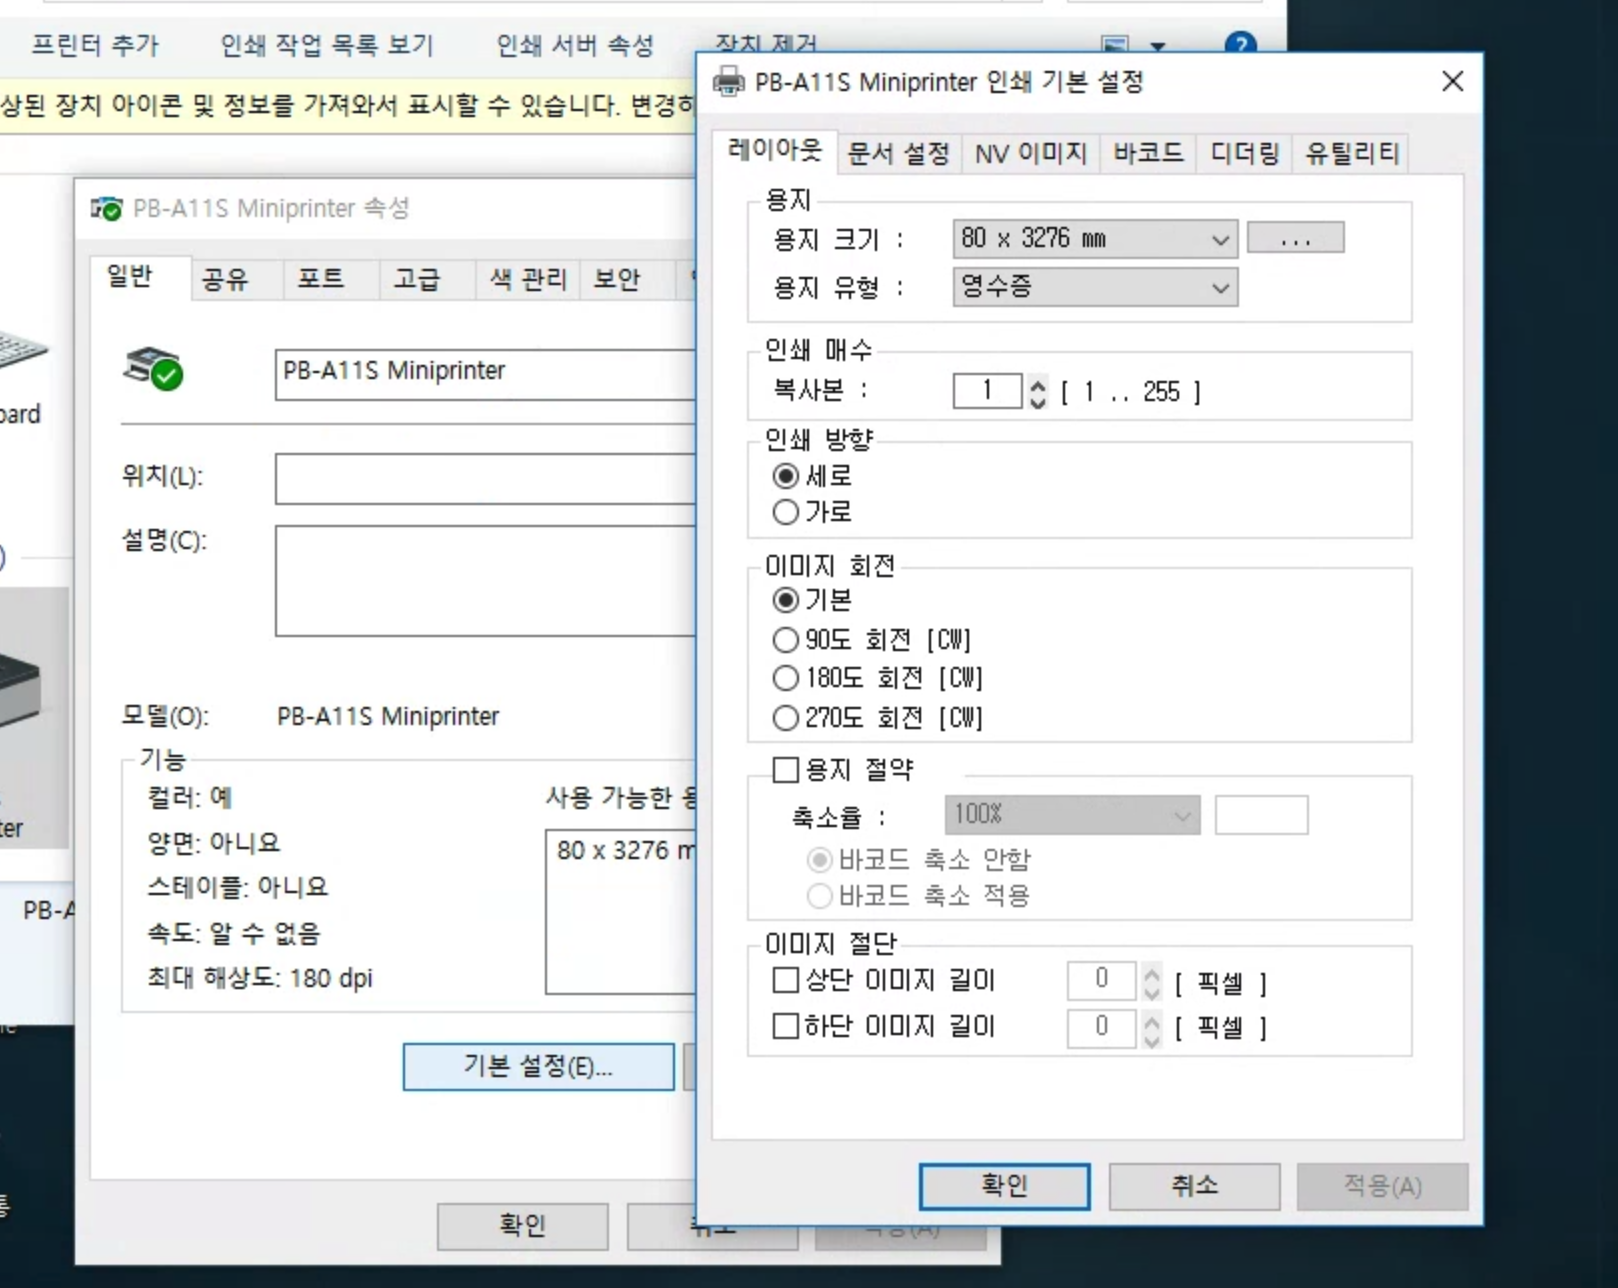
Task: Click the yellow device information notification bar
Action: (x=348, y=105)
